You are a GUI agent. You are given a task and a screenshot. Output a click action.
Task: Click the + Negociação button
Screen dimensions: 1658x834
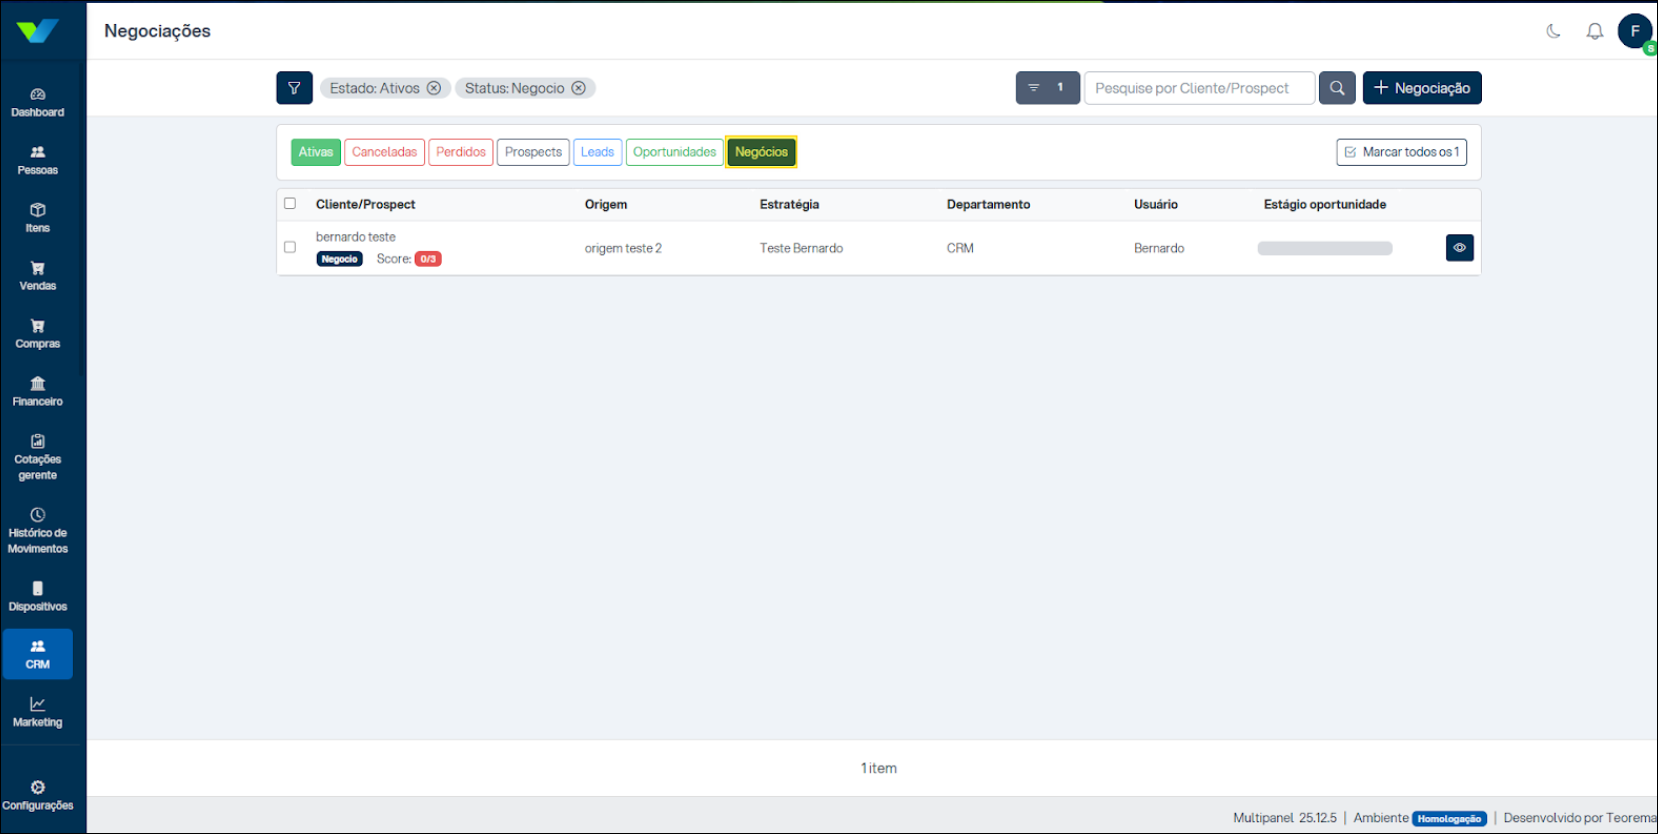tap(1421, 88)
